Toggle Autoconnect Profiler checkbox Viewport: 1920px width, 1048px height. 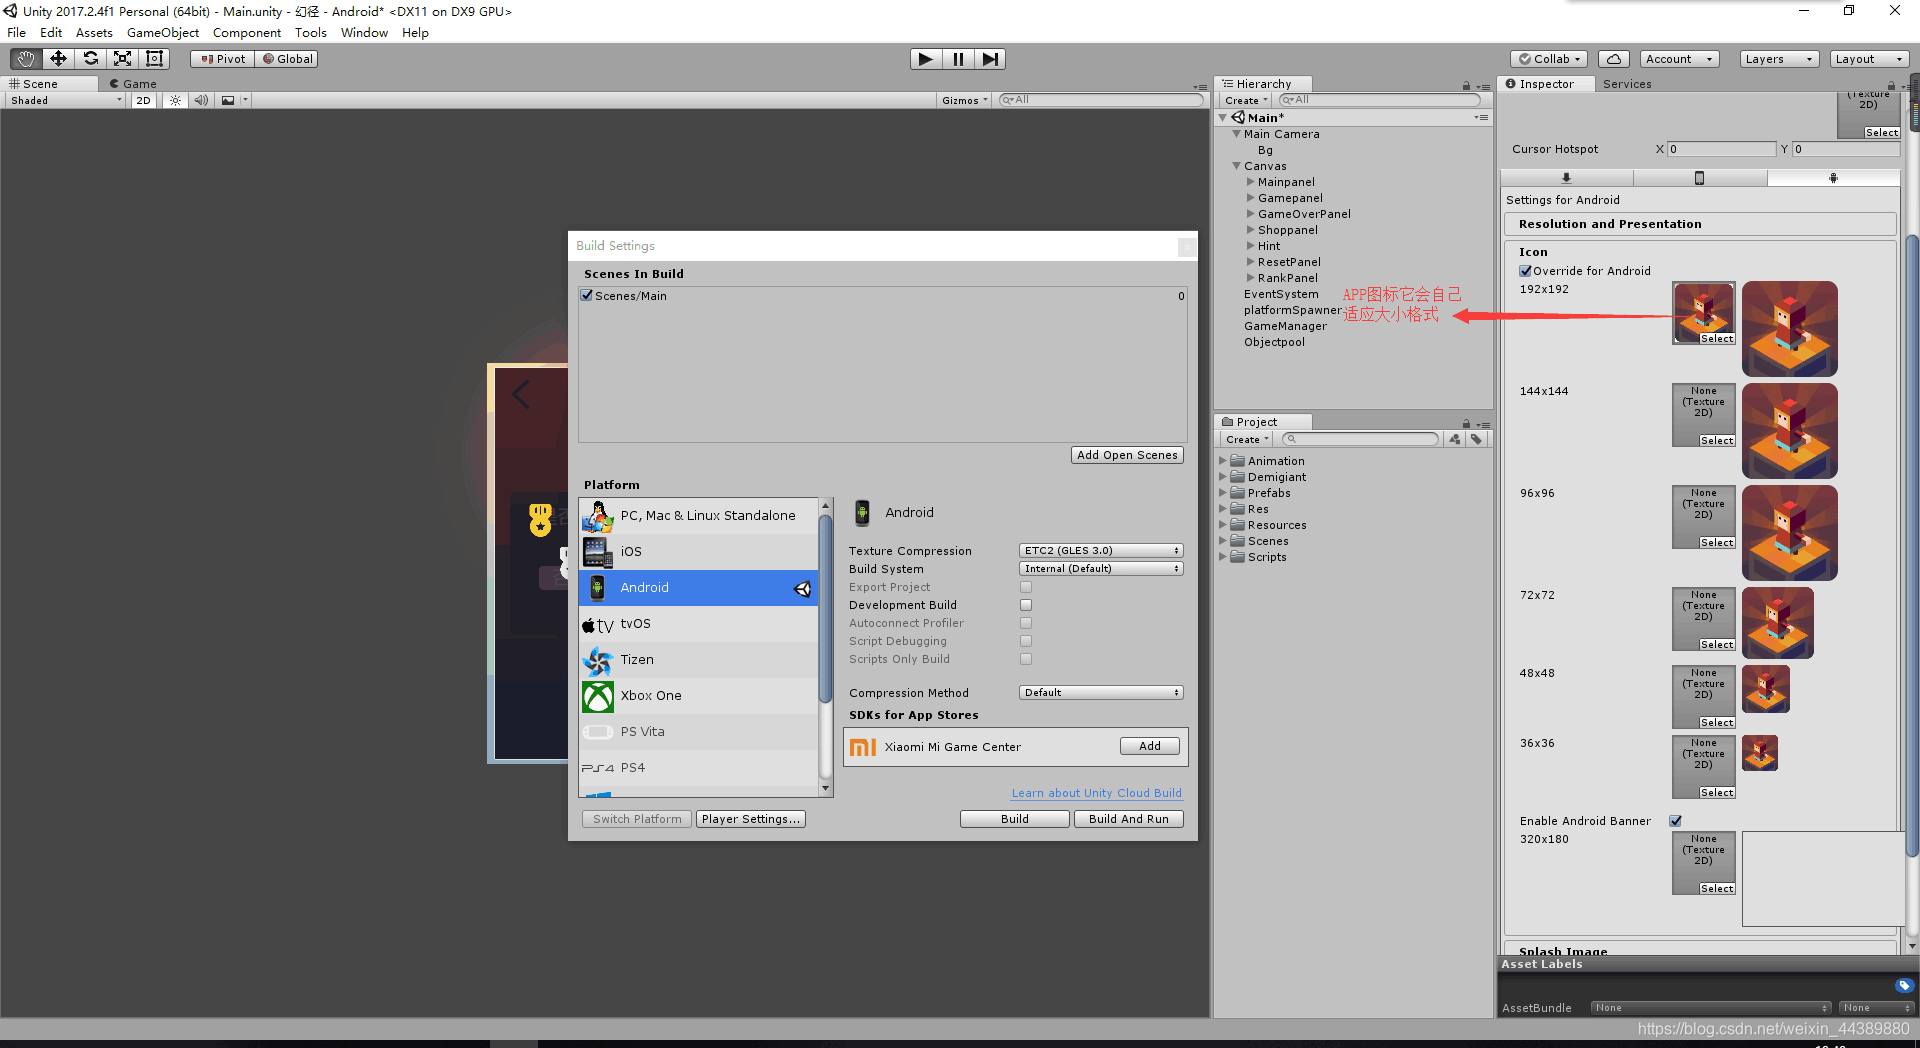click(x=1026, y=623)
